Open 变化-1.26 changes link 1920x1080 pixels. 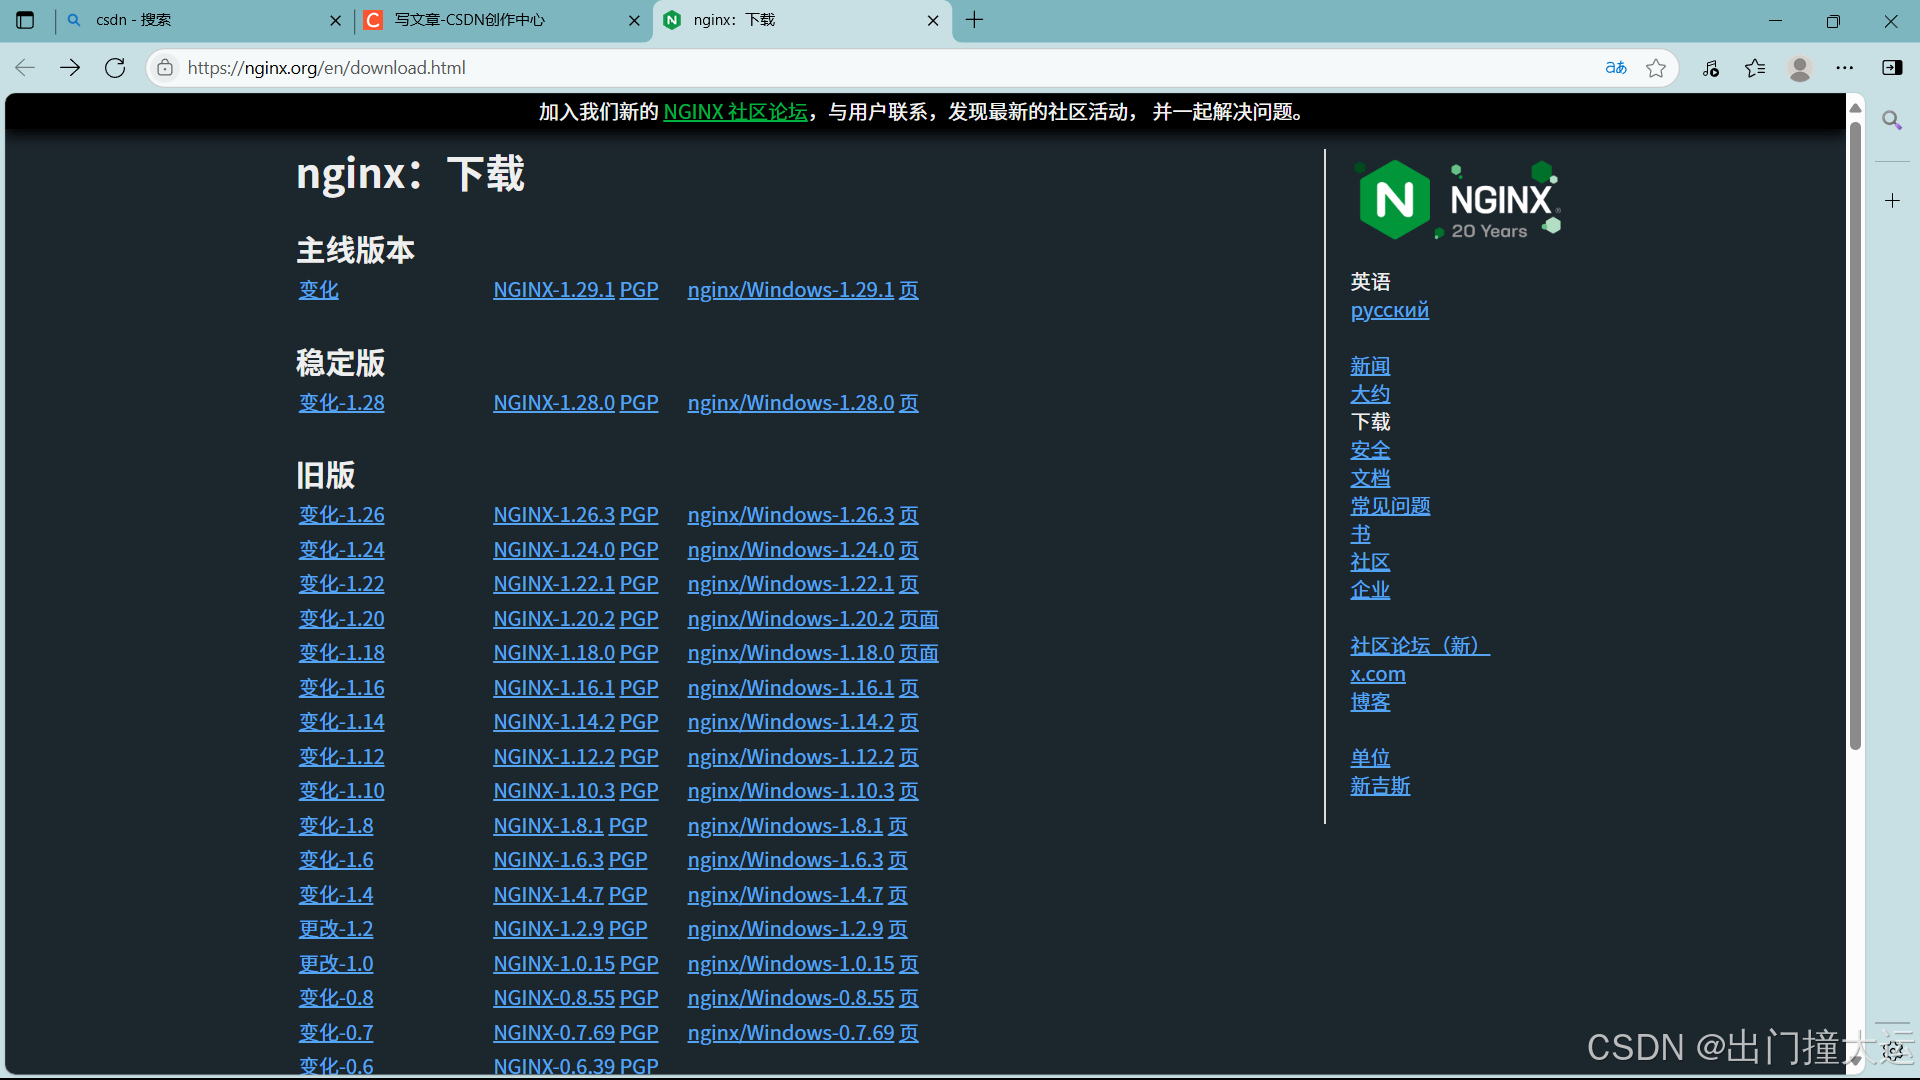point(342,515)
